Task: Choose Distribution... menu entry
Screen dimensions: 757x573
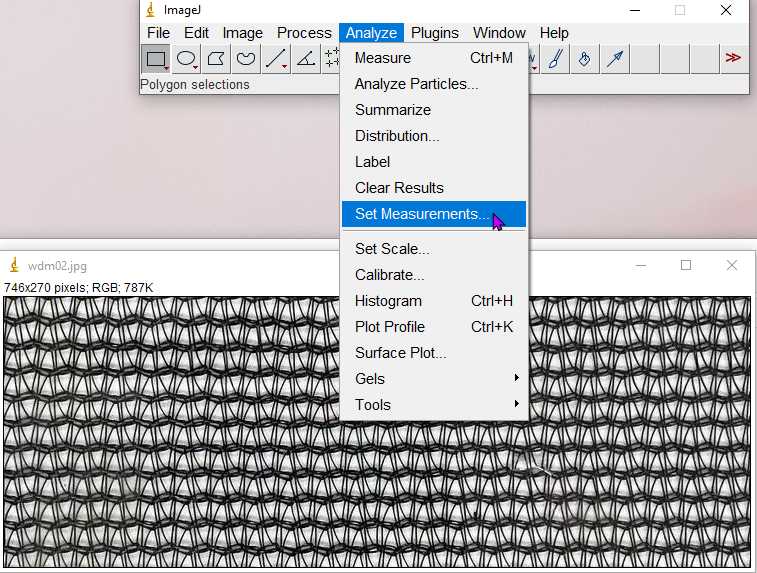Action: coord(434,136)
